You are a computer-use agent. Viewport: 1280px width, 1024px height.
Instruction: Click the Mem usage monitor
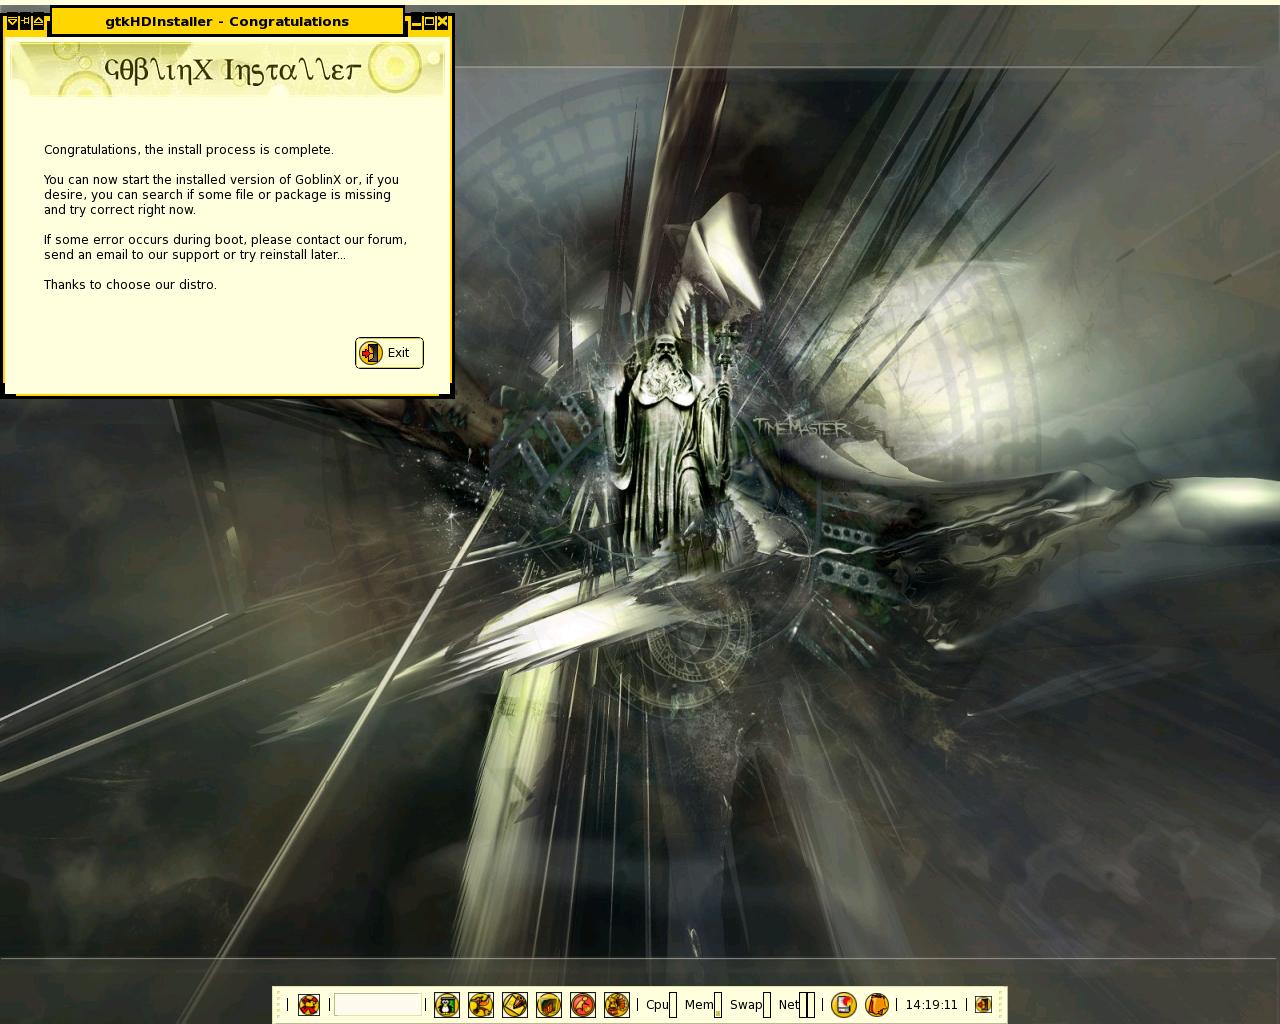(x=703, y=1005)
